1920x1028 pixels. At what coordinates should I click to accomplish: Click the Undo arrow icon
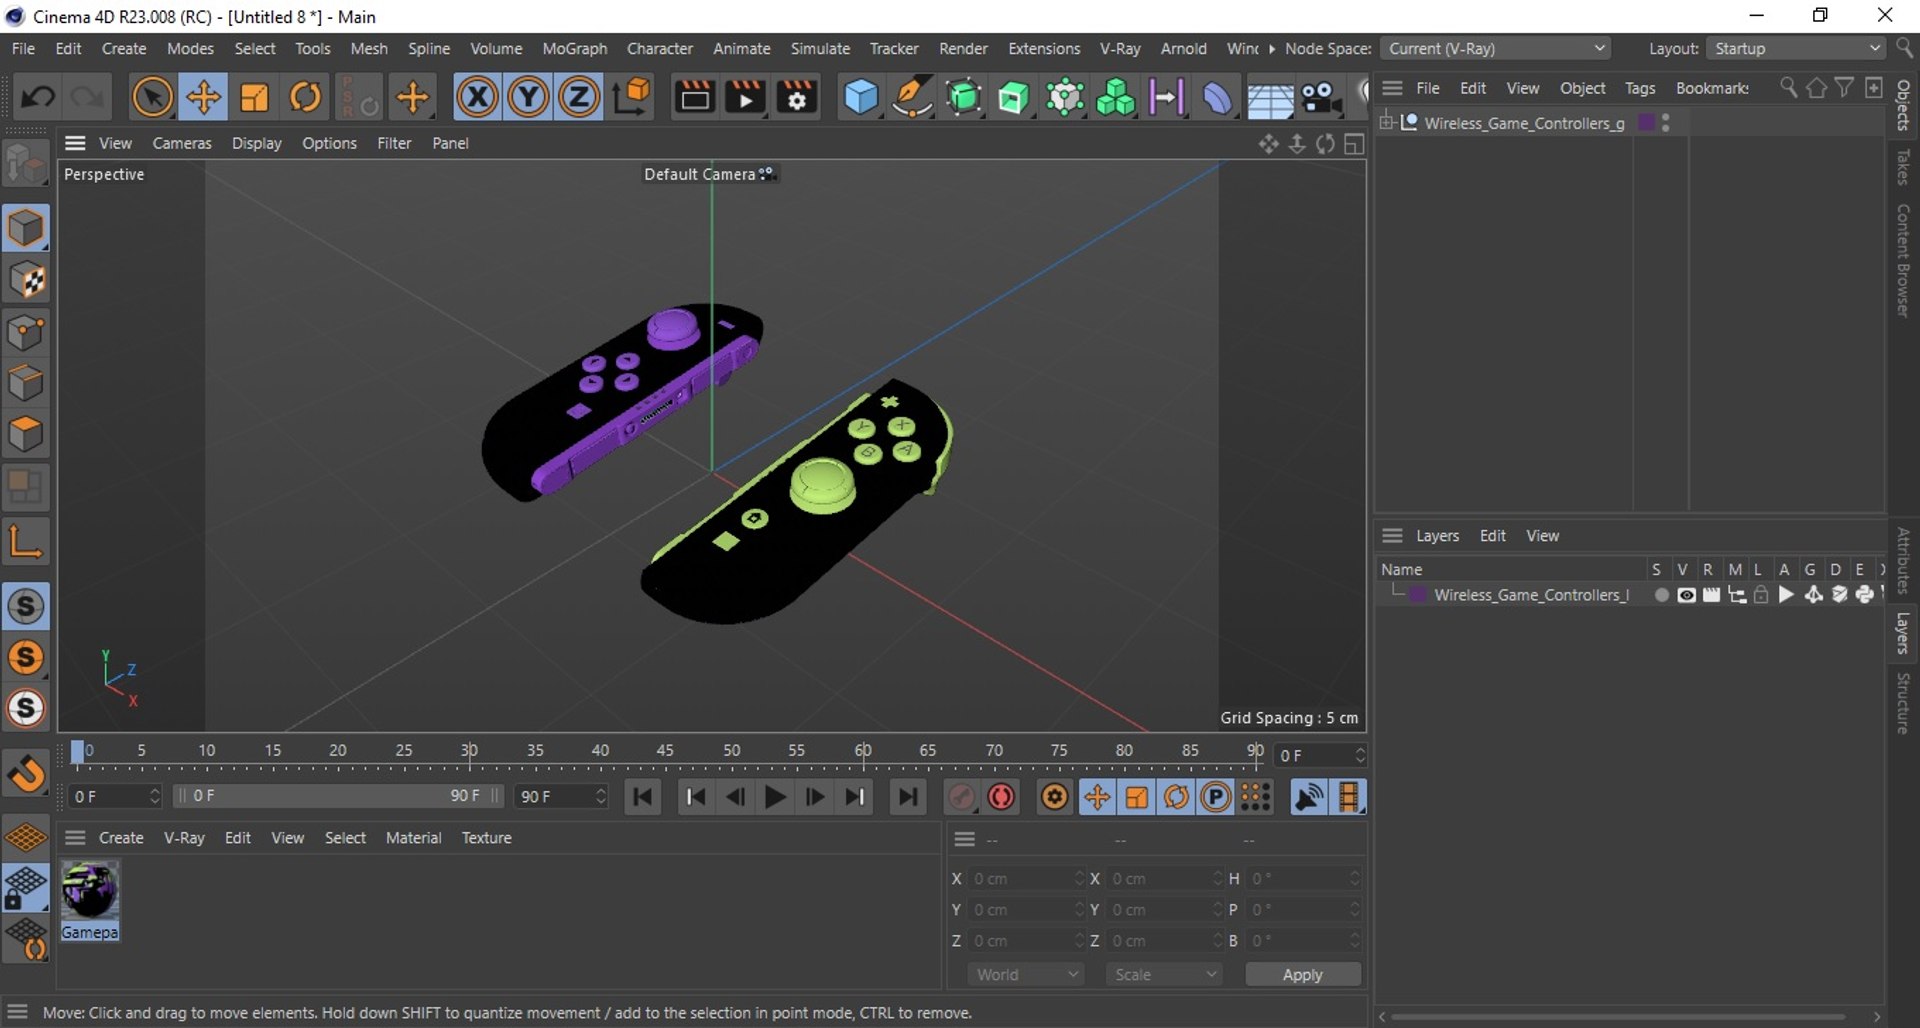pyautogui.click(x=38, y=97)
